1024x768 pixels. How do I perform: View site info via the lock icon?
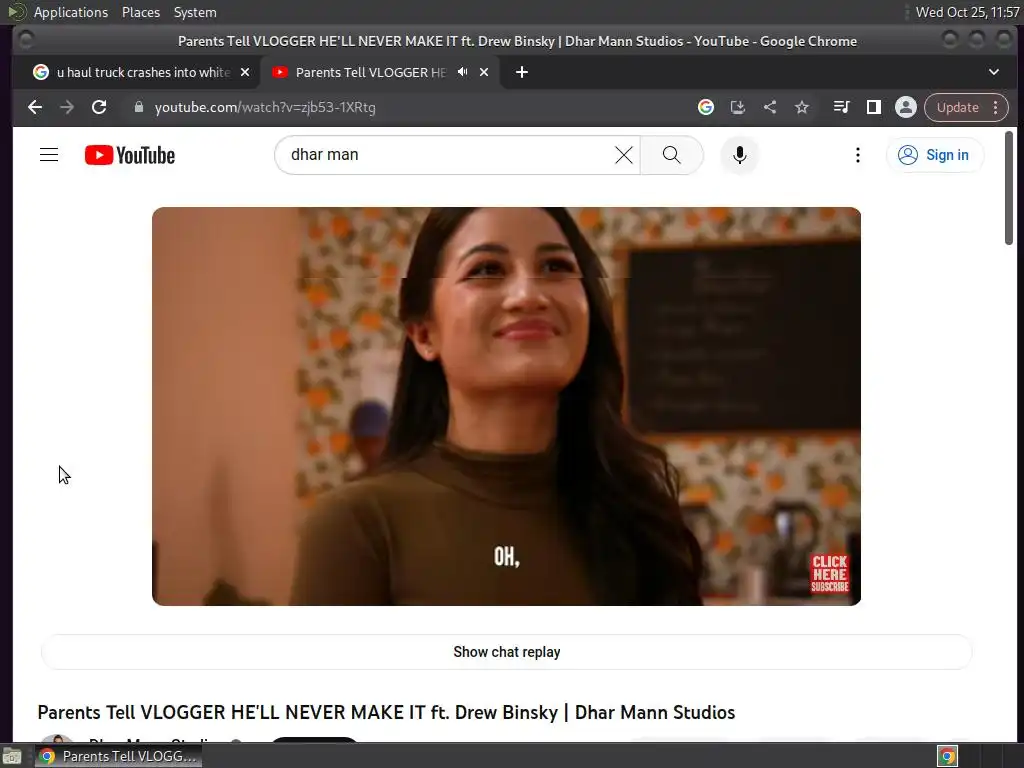click(138, 107)
